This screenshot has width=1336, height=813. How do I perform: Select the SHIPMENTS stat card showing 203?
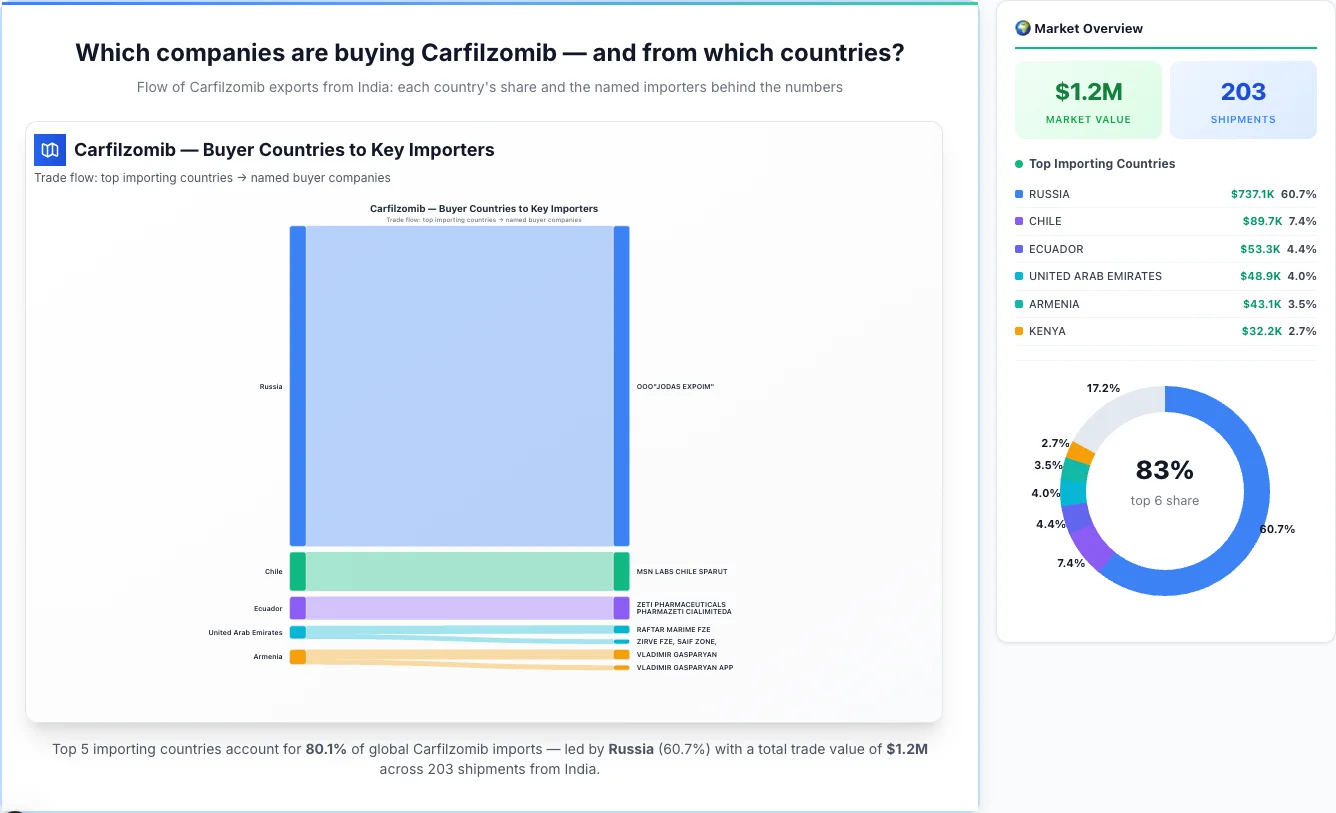coord(1243,99)
